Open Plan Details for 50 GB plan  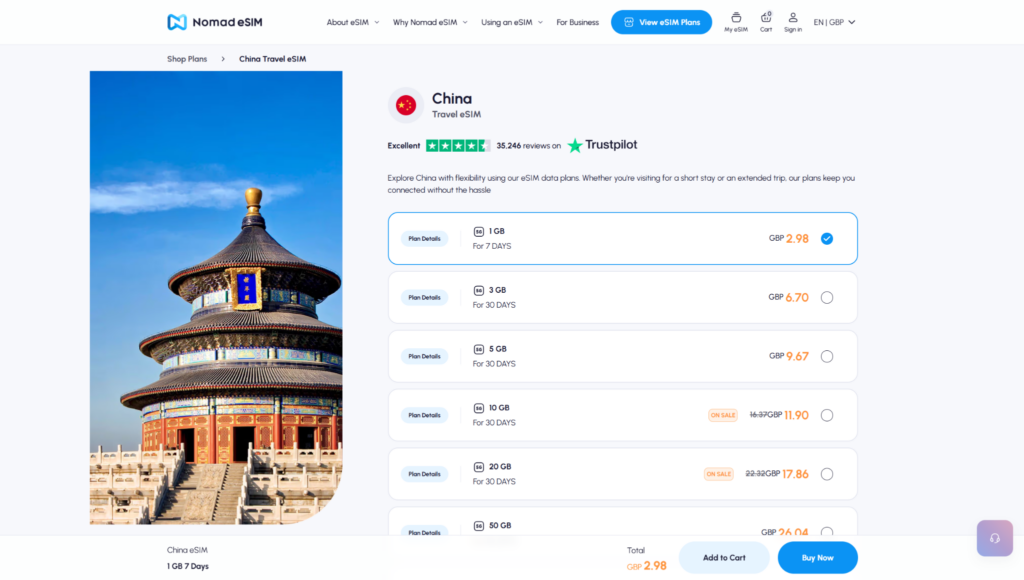(424, 532)
